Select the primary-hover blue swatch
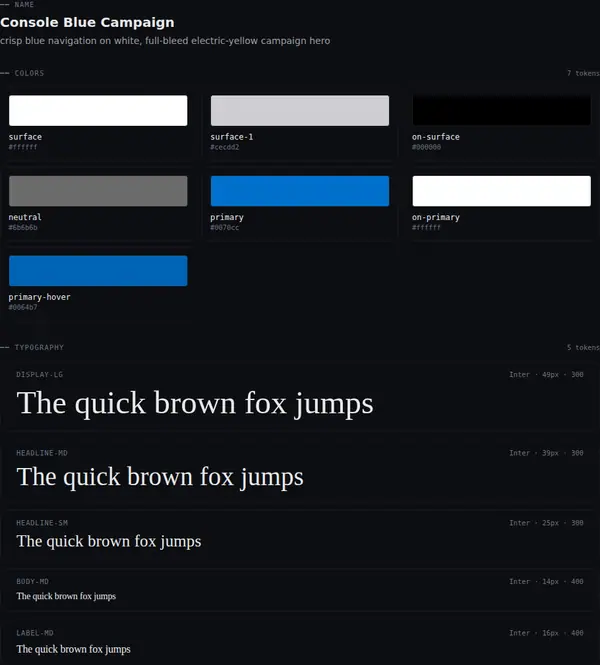Screen dimensions: 600x665 pos(98,271)
